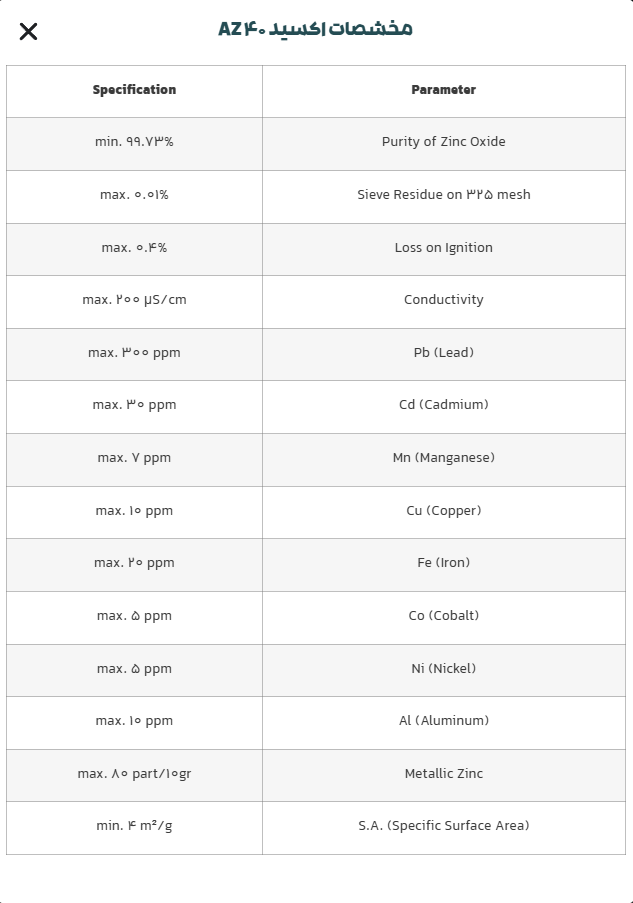
Task: Click the Sieve Residue on mesh parameter
Action: [x=443, y=195]
